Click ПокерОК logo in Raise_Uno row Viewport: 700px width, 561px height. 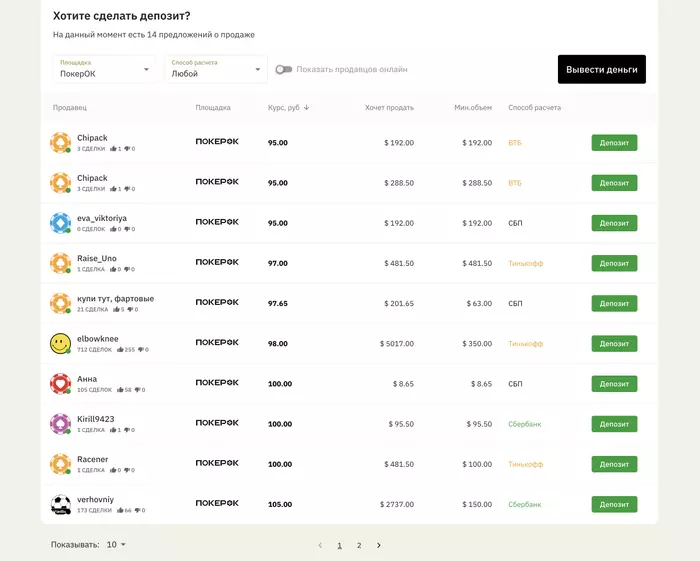pos(217,262)
